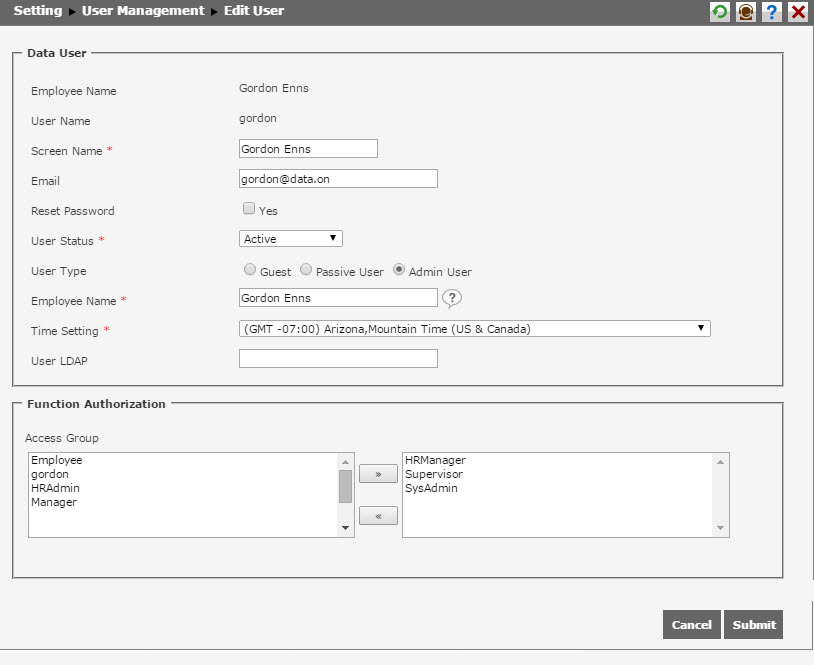Viewport: 814px width, 665px height.
Task: Click the move-right arrows to assign access group
Action: point(377,473)
